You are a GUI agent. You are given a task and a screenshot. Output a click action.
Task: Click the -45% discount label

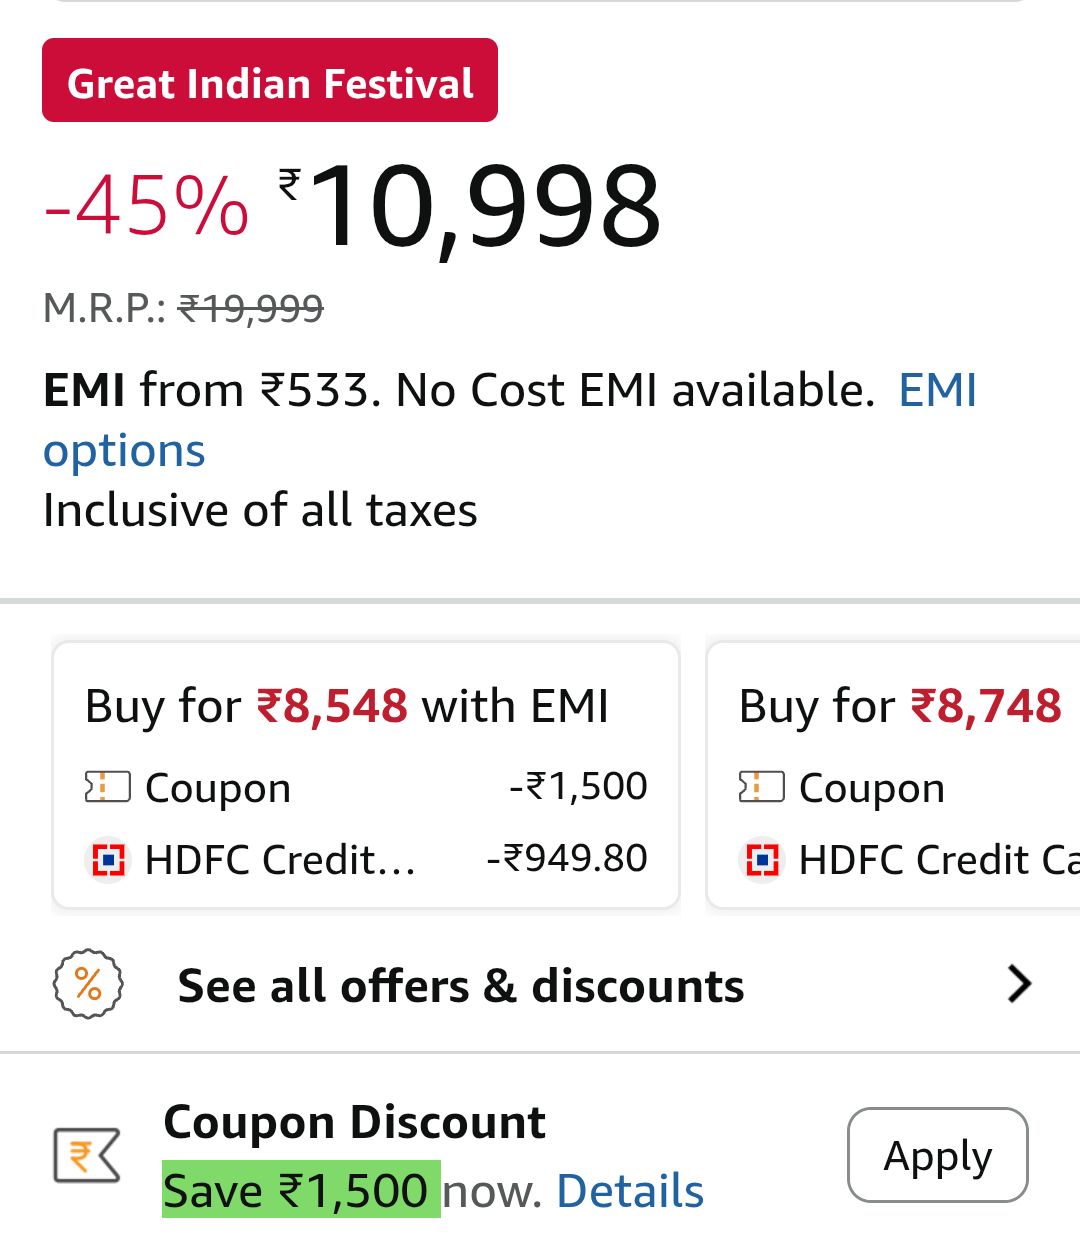(x=146, y=207)
